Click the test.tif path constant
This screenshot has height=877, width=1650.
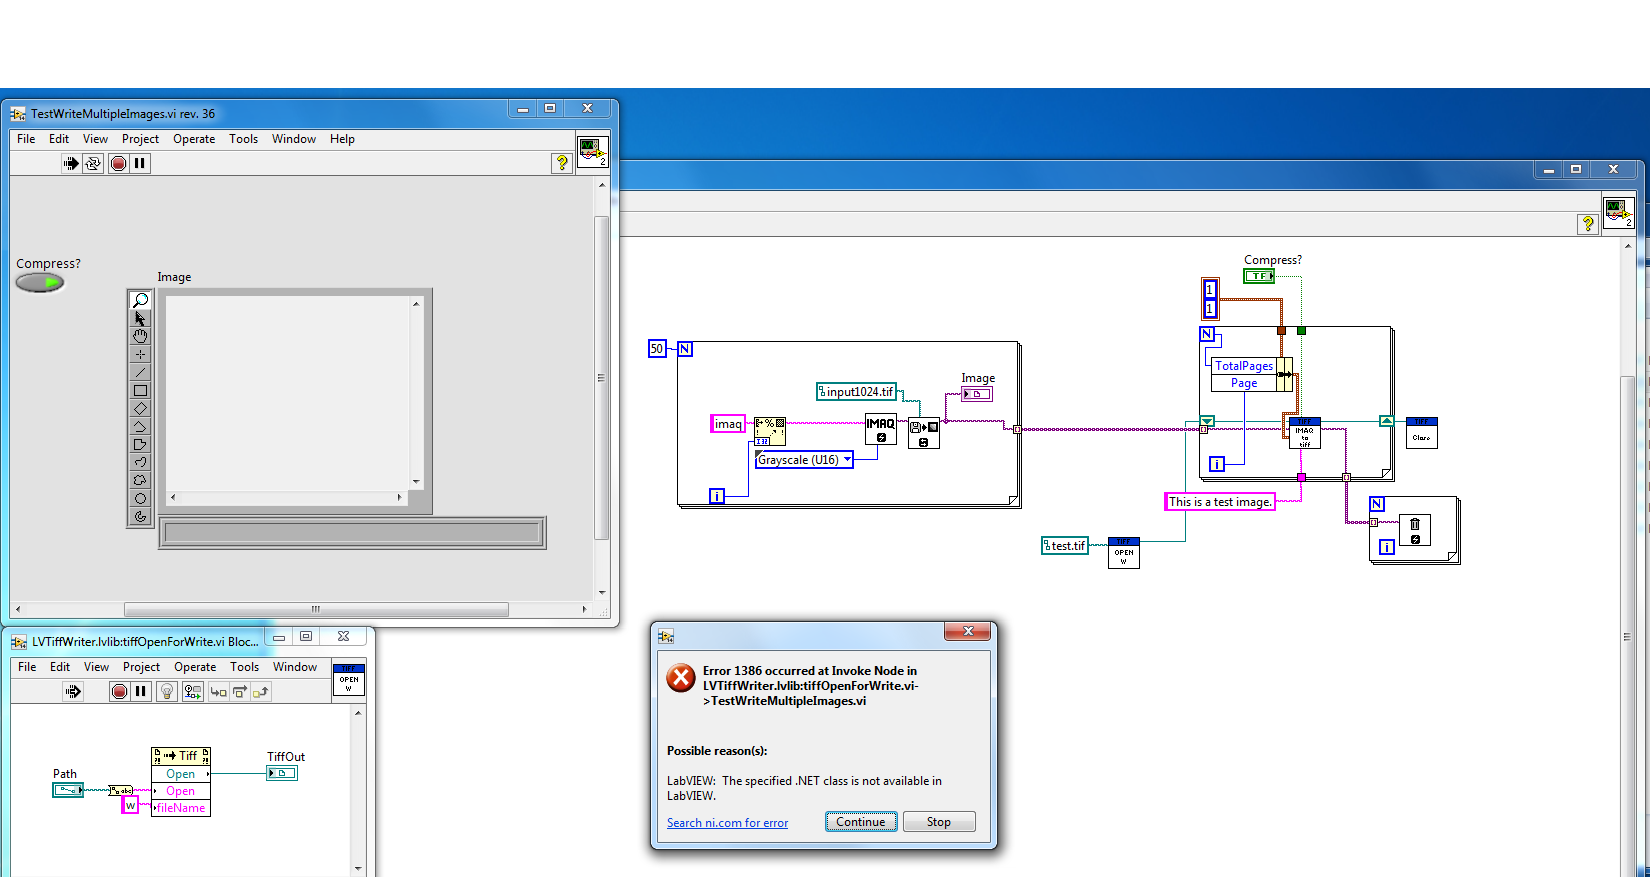(x=1065, y=546)
